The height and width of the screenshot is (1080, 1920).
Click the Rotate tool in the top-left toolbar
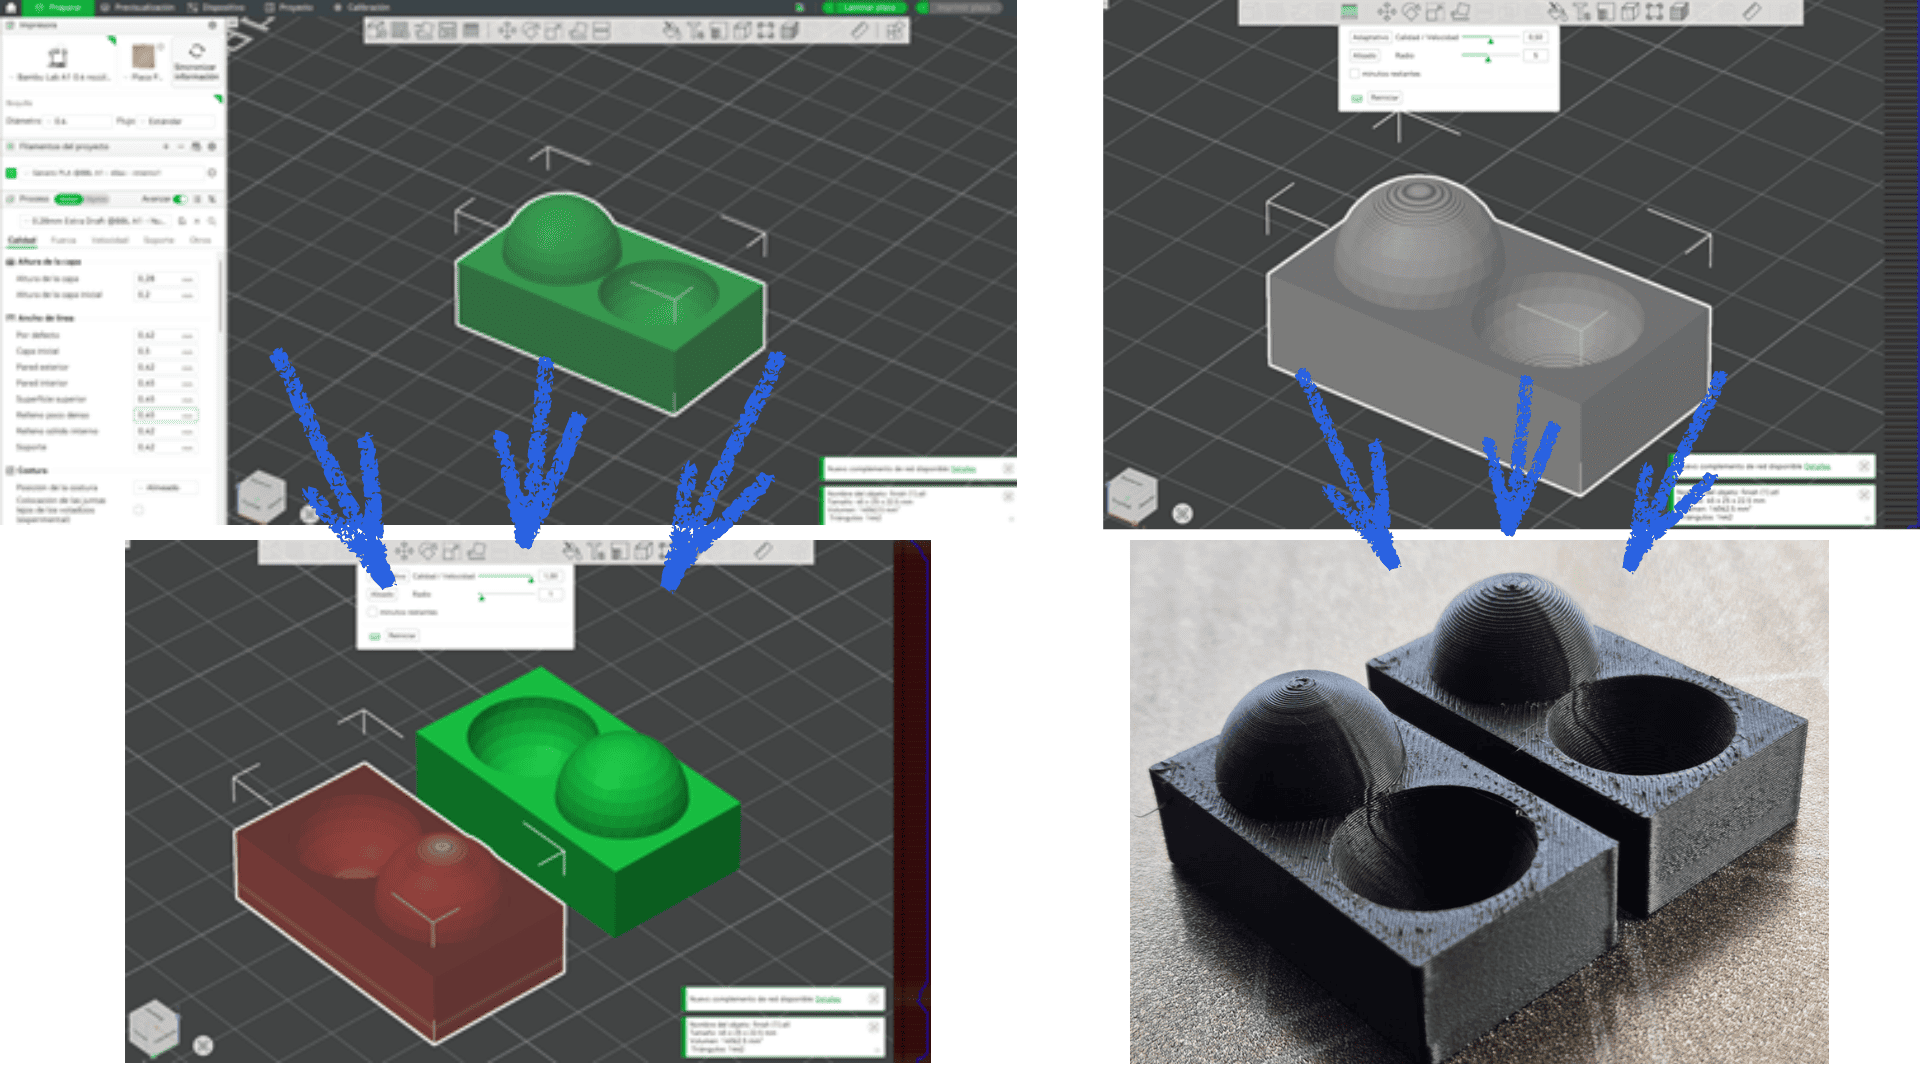click(531, 31)
